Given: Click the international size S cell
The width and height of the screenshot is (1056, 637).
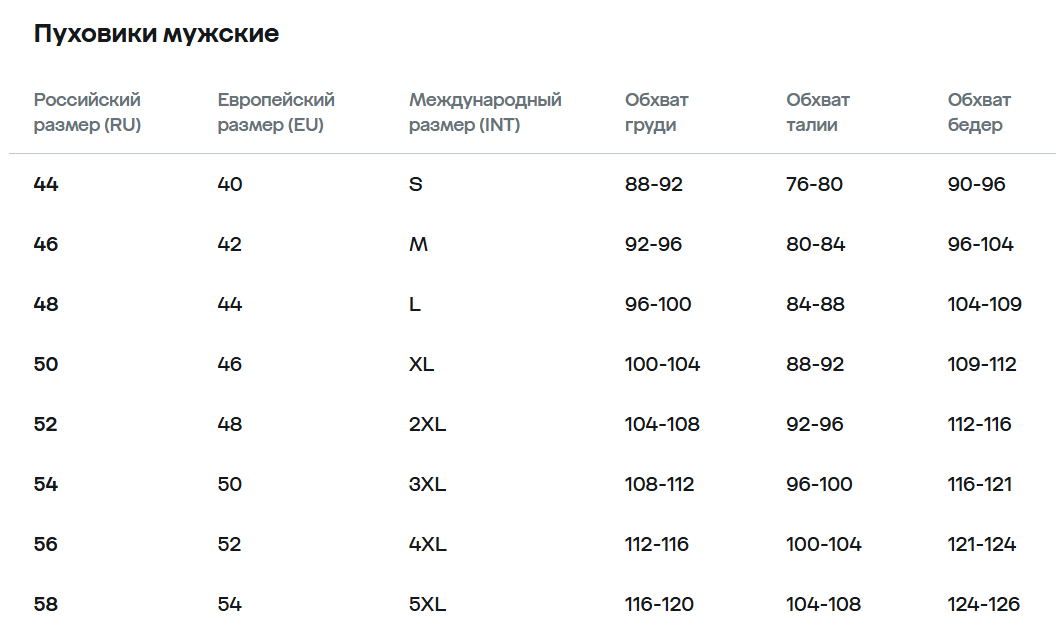Looking at the screenshot, I should tap(416, 184).
